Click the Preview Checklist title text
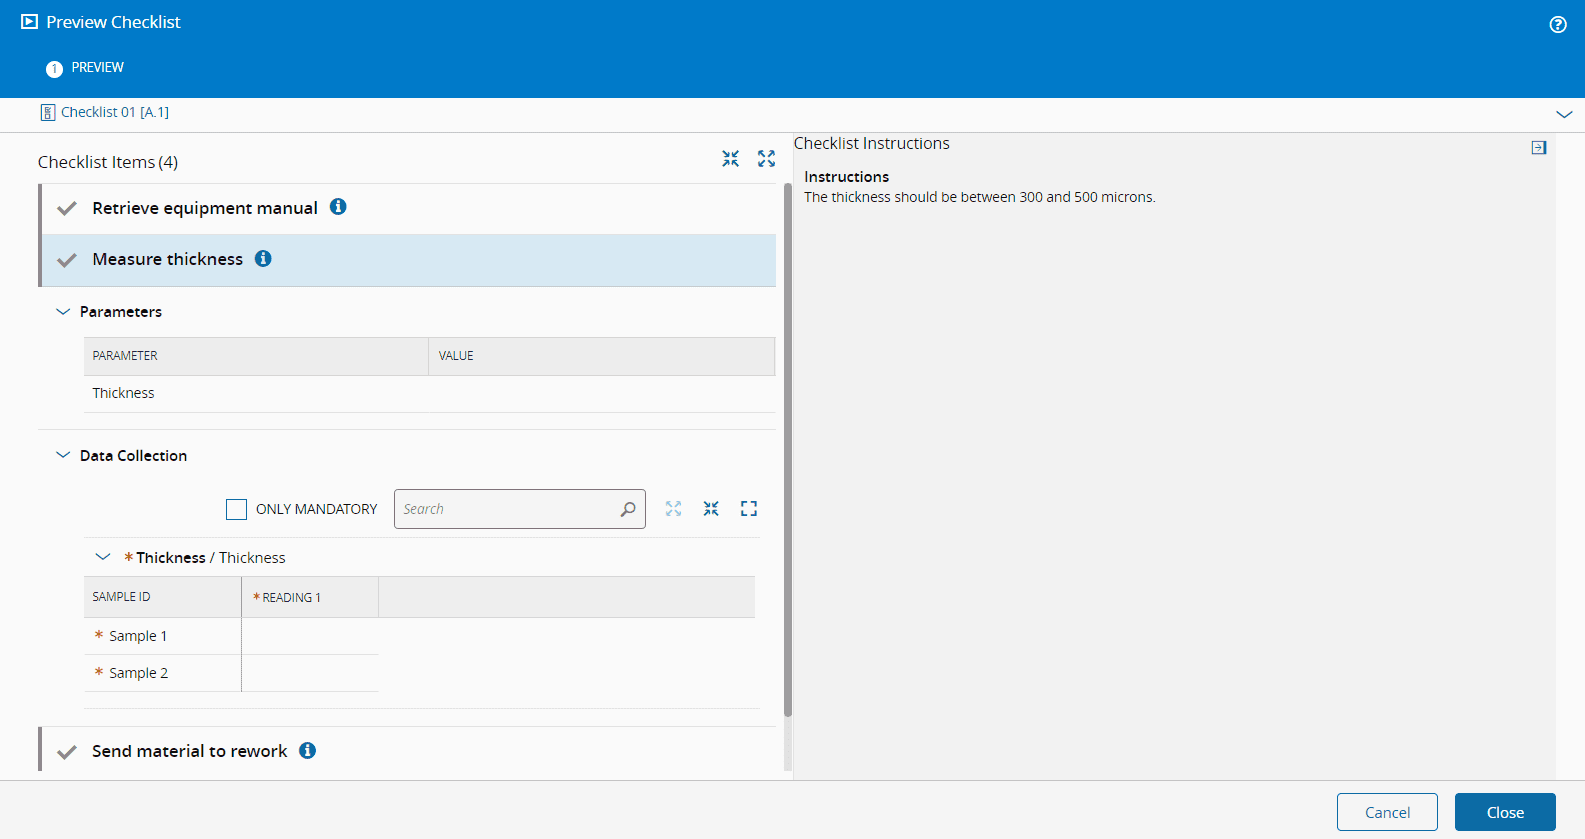This screenshot has width=1585, height=839. point(113,22)
